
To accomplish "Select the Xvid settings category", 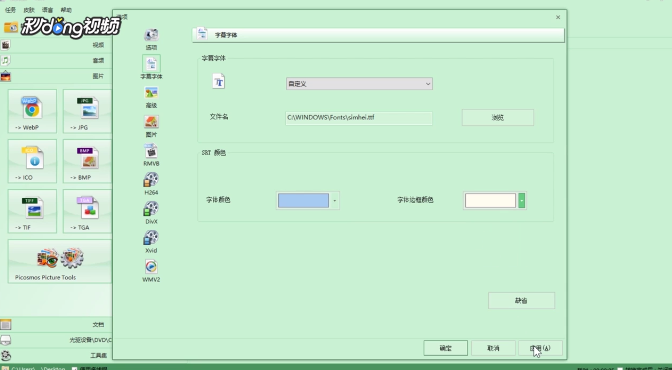I will point(151,242).
